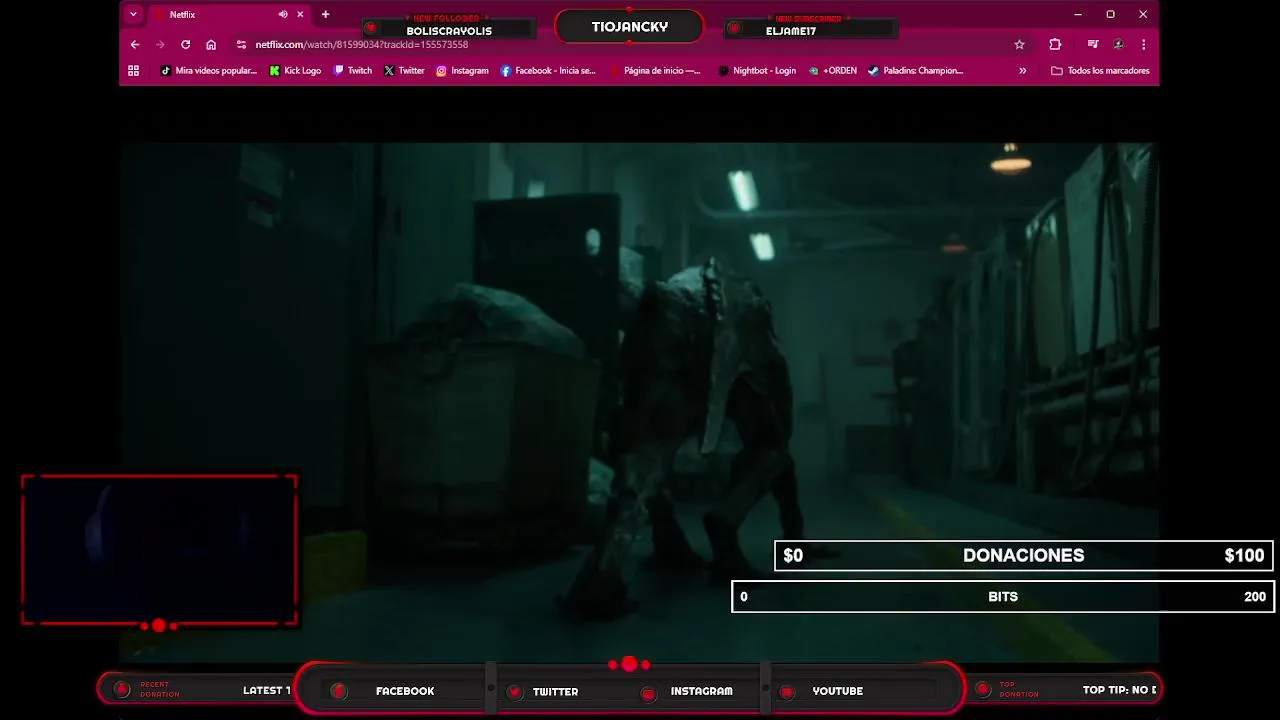The image size is (1280, 720).
Task: Open the Twitch bookmark
Action: (x=352, y=71)
